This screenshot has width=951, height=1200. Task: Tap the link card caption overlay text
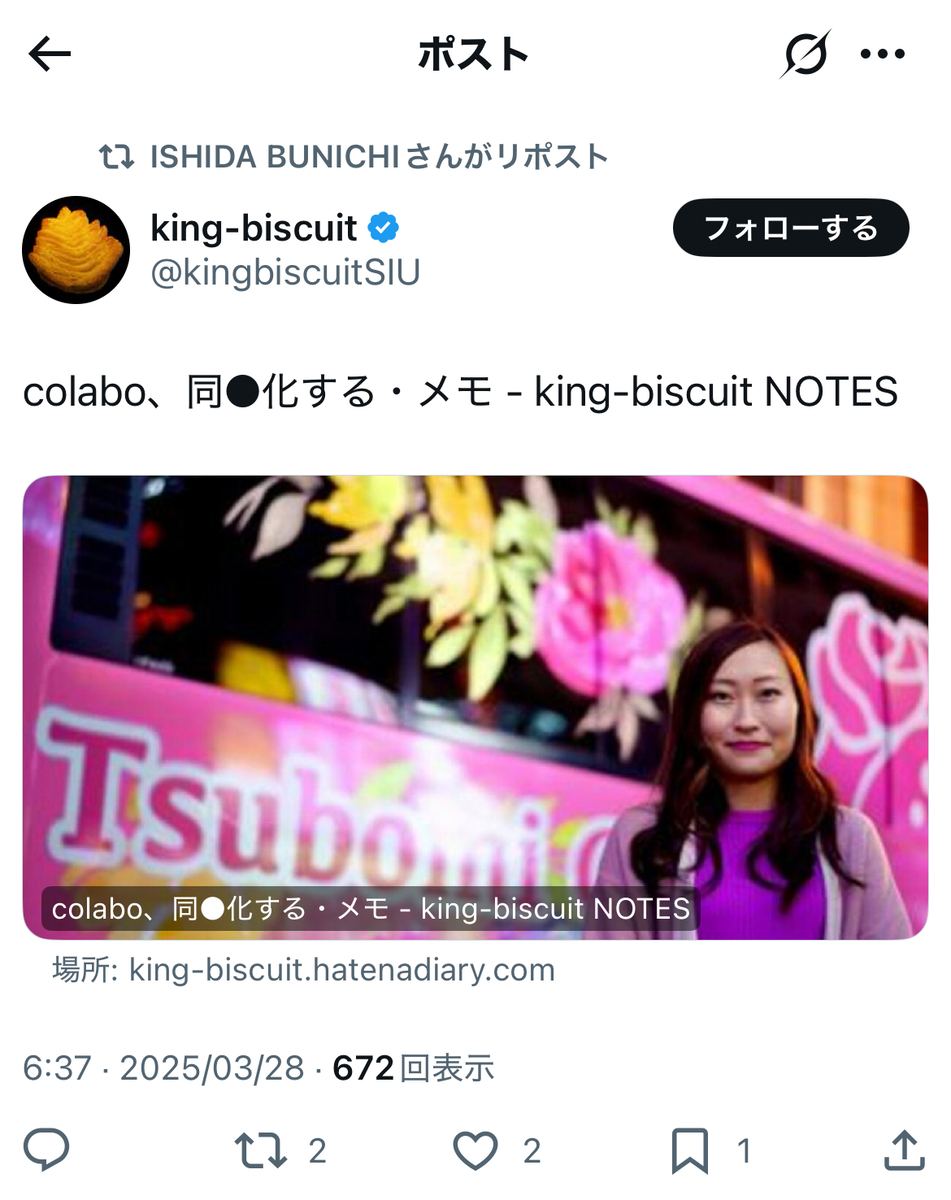(371, 909)
